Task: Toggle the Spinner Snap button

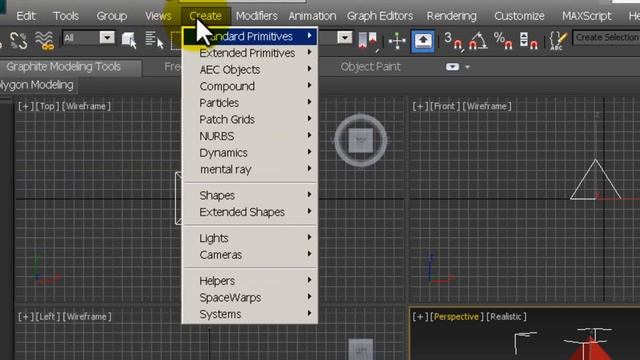Action: [x=529, y=41]
